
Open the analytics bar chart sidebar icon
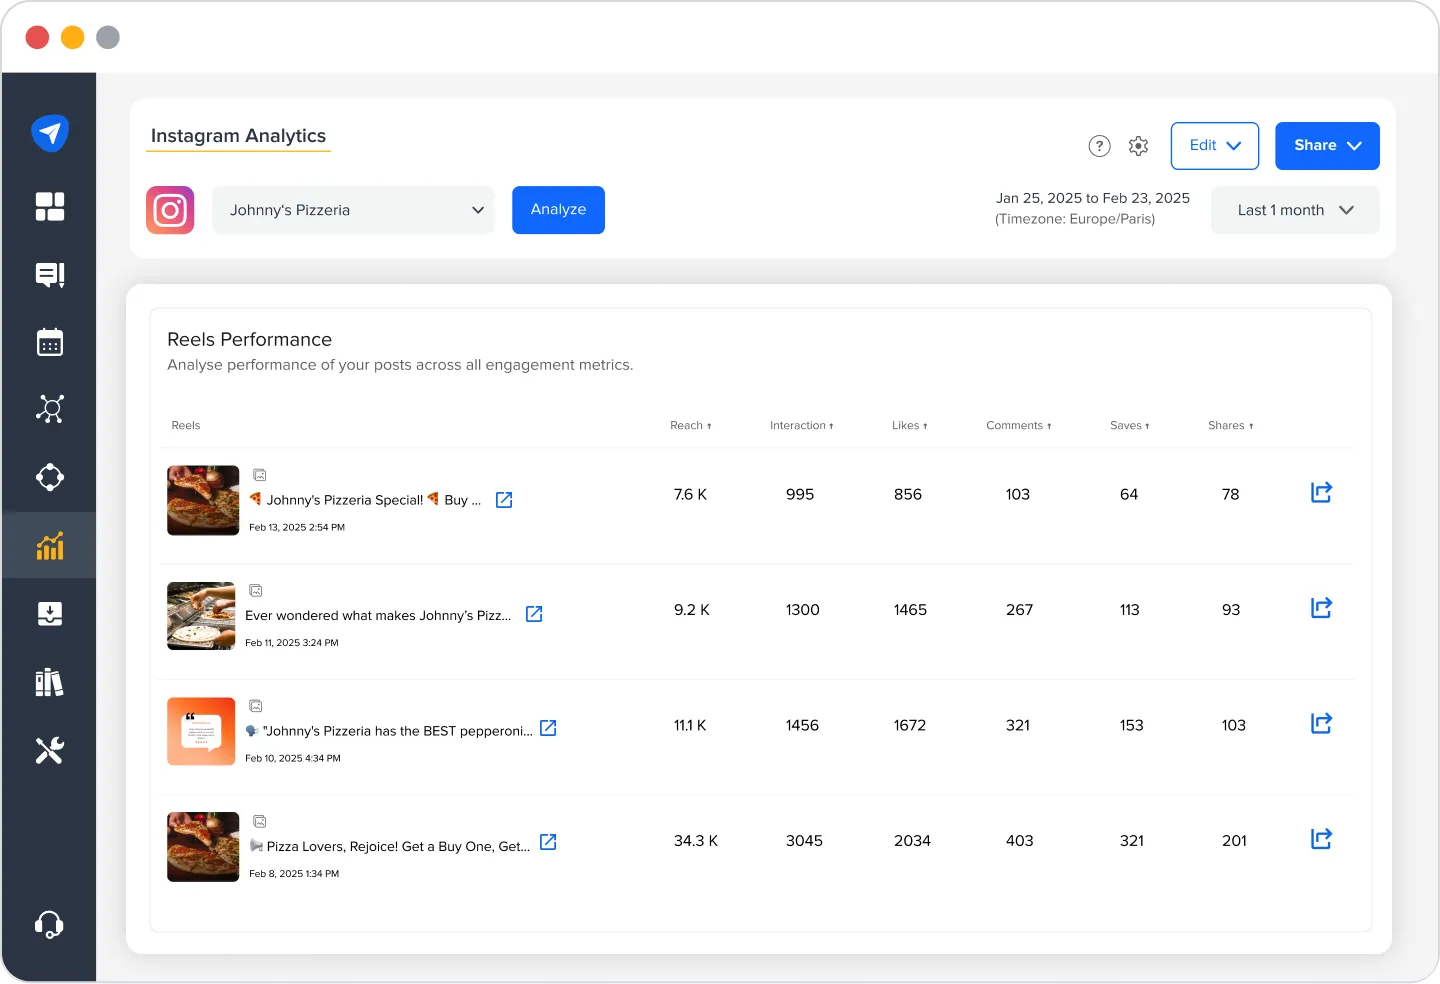pyautogui.click(x=49, y=545)
